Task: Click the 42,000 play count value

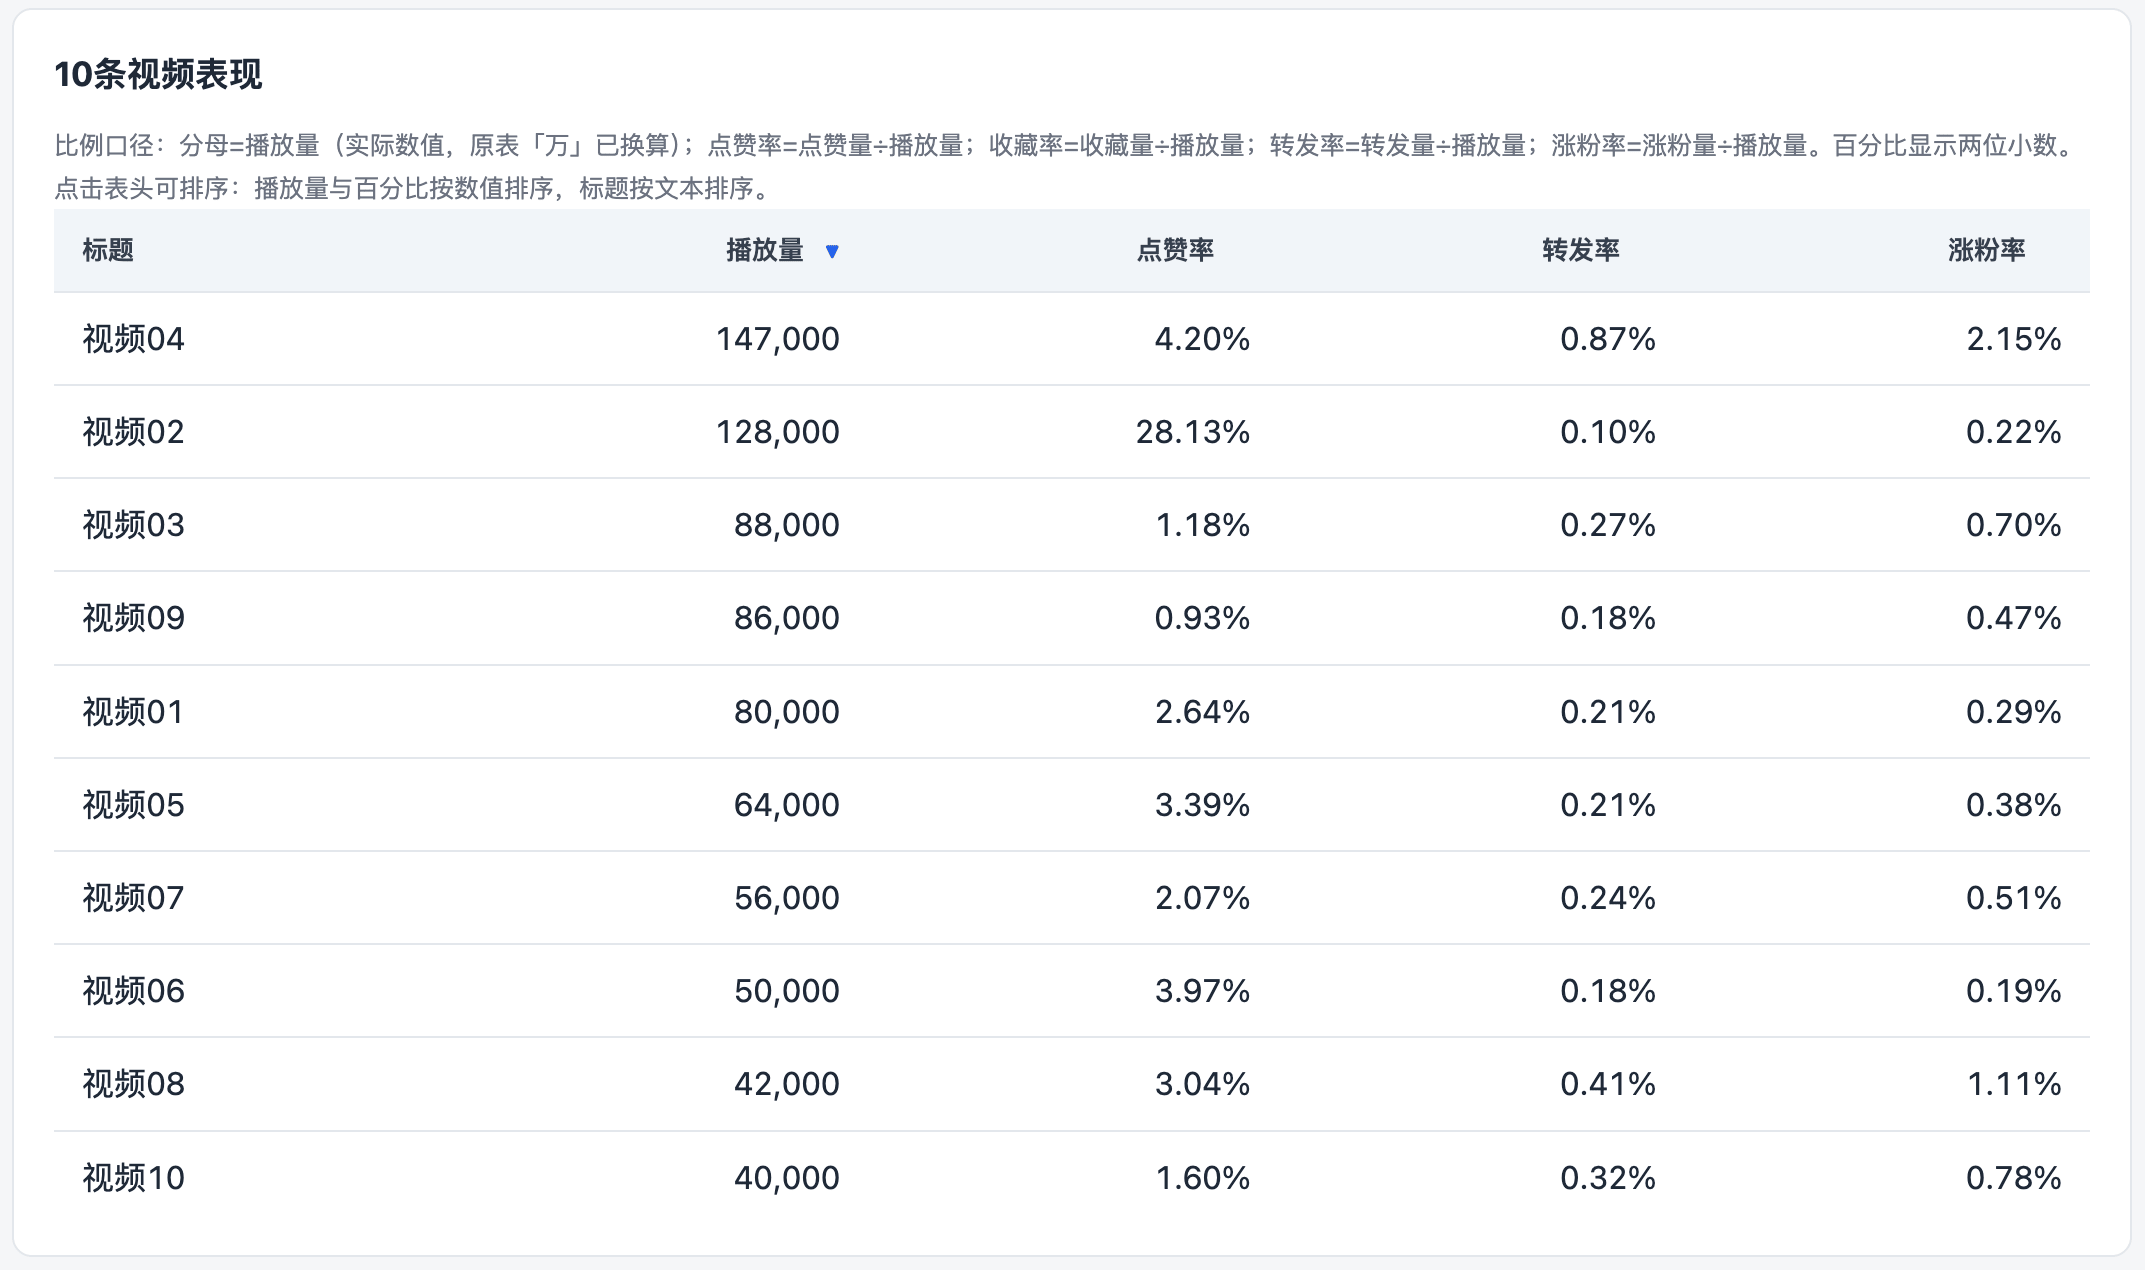Action: (787, 1084)
